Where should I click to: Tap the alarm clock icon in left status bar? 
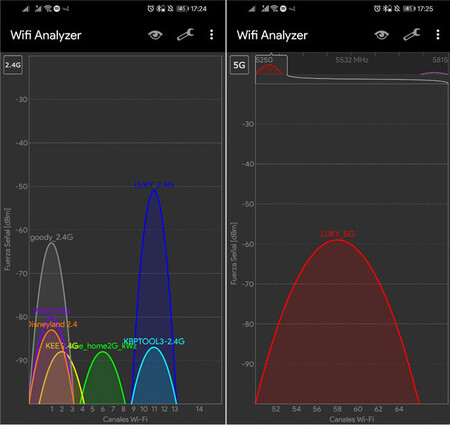click(151, 9)
